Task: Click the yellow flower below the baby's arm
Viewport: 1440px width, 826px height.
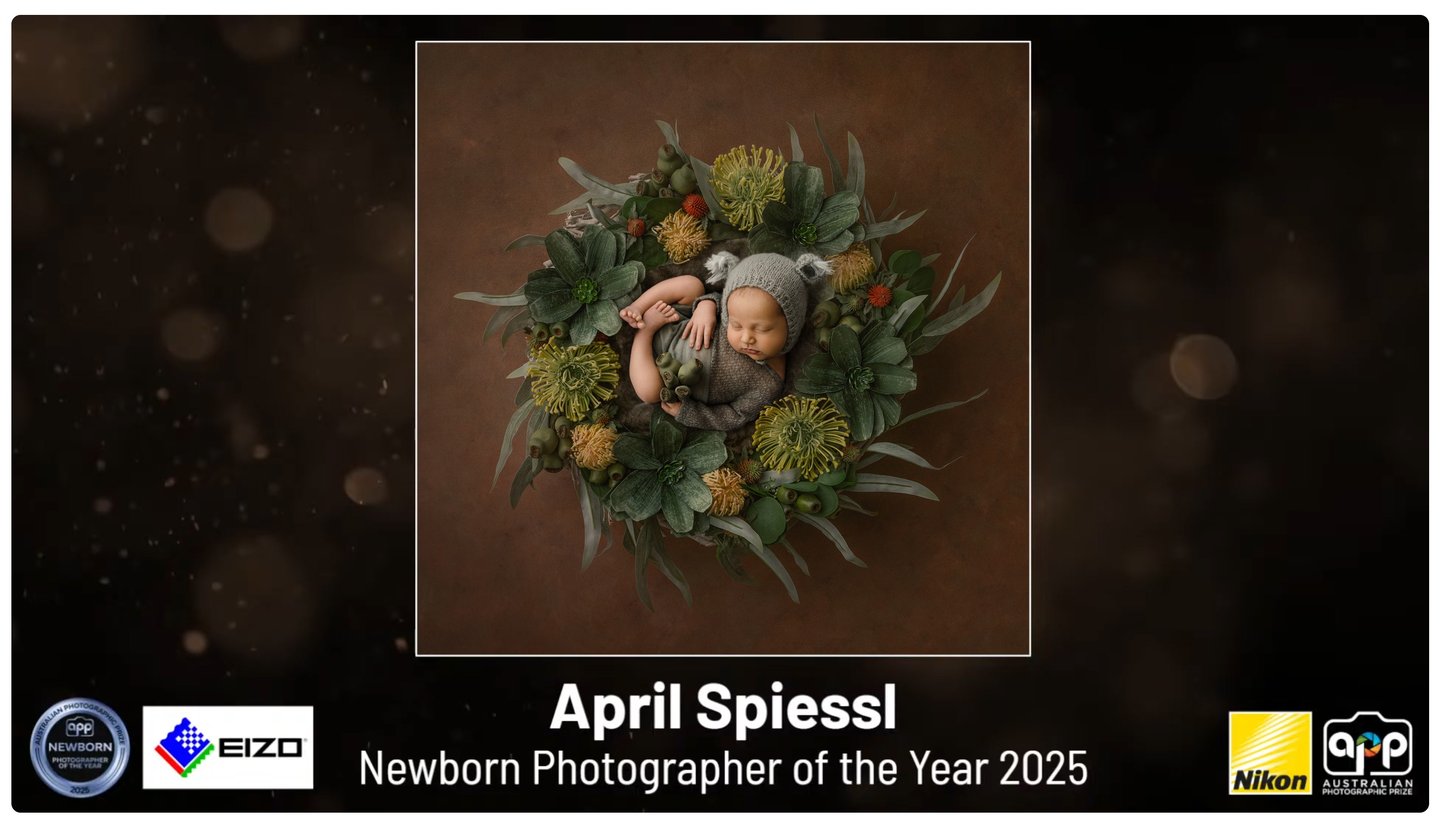Action: tap(800, 436)
